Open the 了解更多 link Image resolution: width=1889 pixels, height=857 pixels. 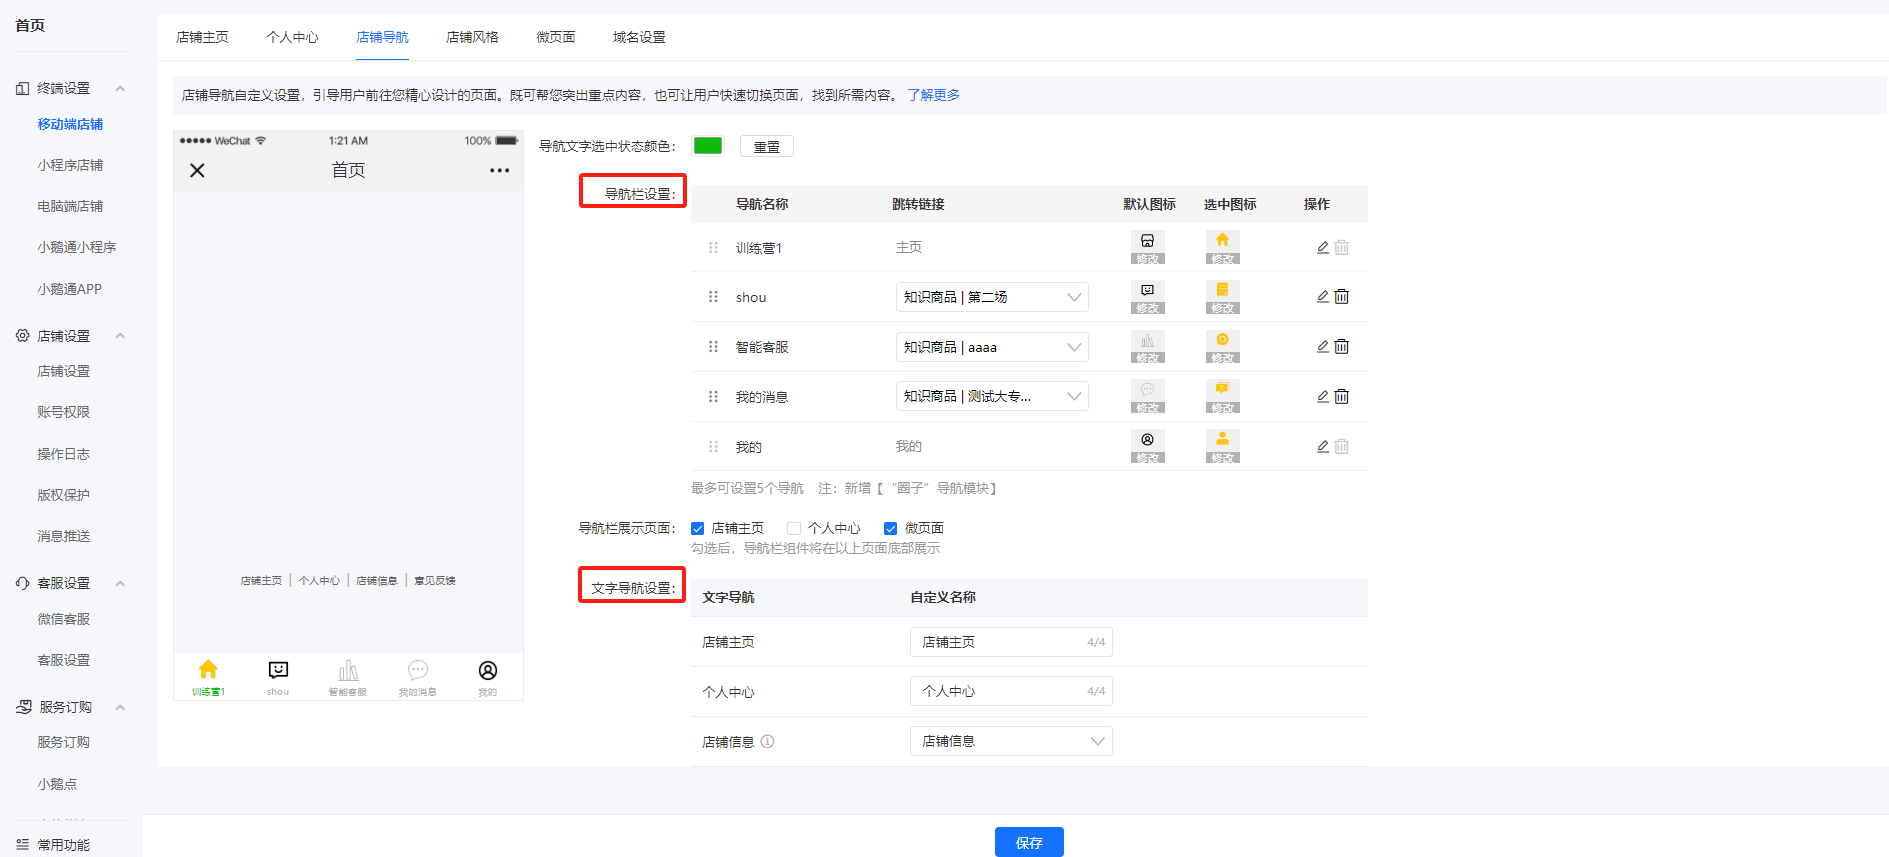(x=933, y=95)
